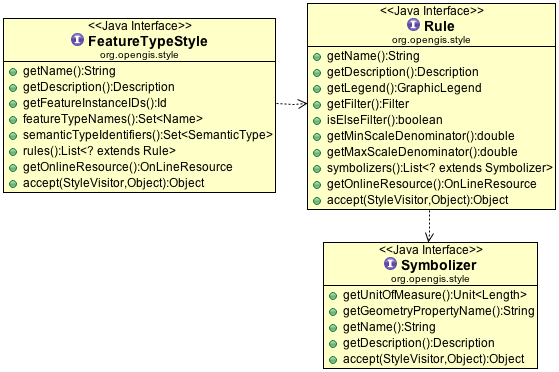559x372 pixels.
Task: Click the getFeatureInstanceIDs():Id method
Action: 95,103
